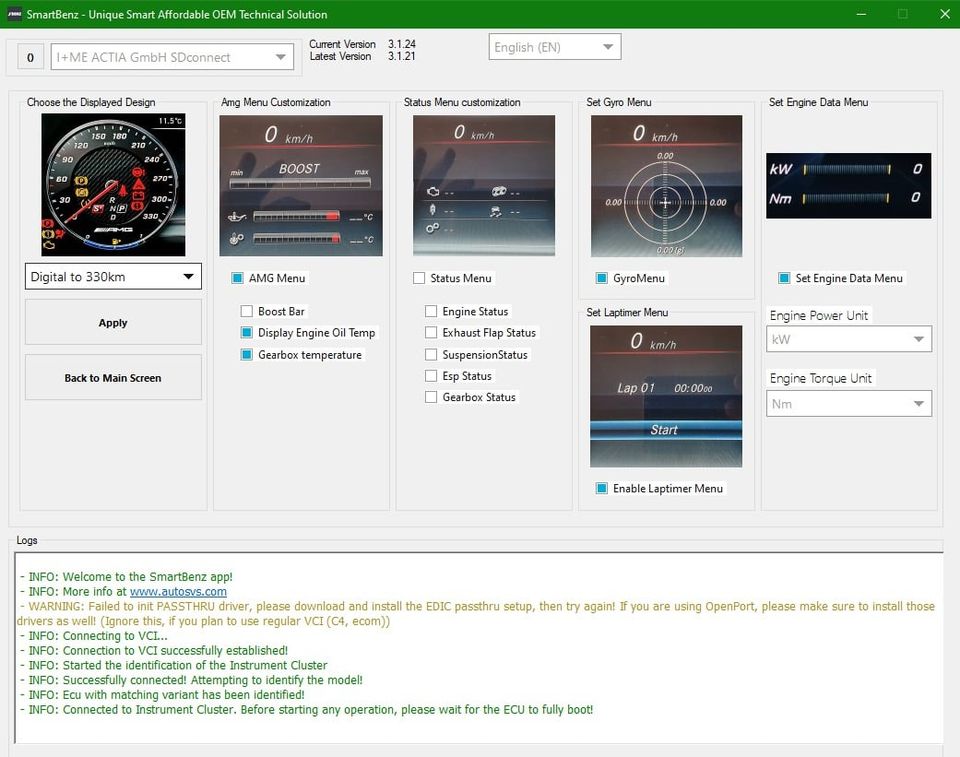
Task: Open the Engine Torque Unit Nm dropdown
Action: [849, 403]
